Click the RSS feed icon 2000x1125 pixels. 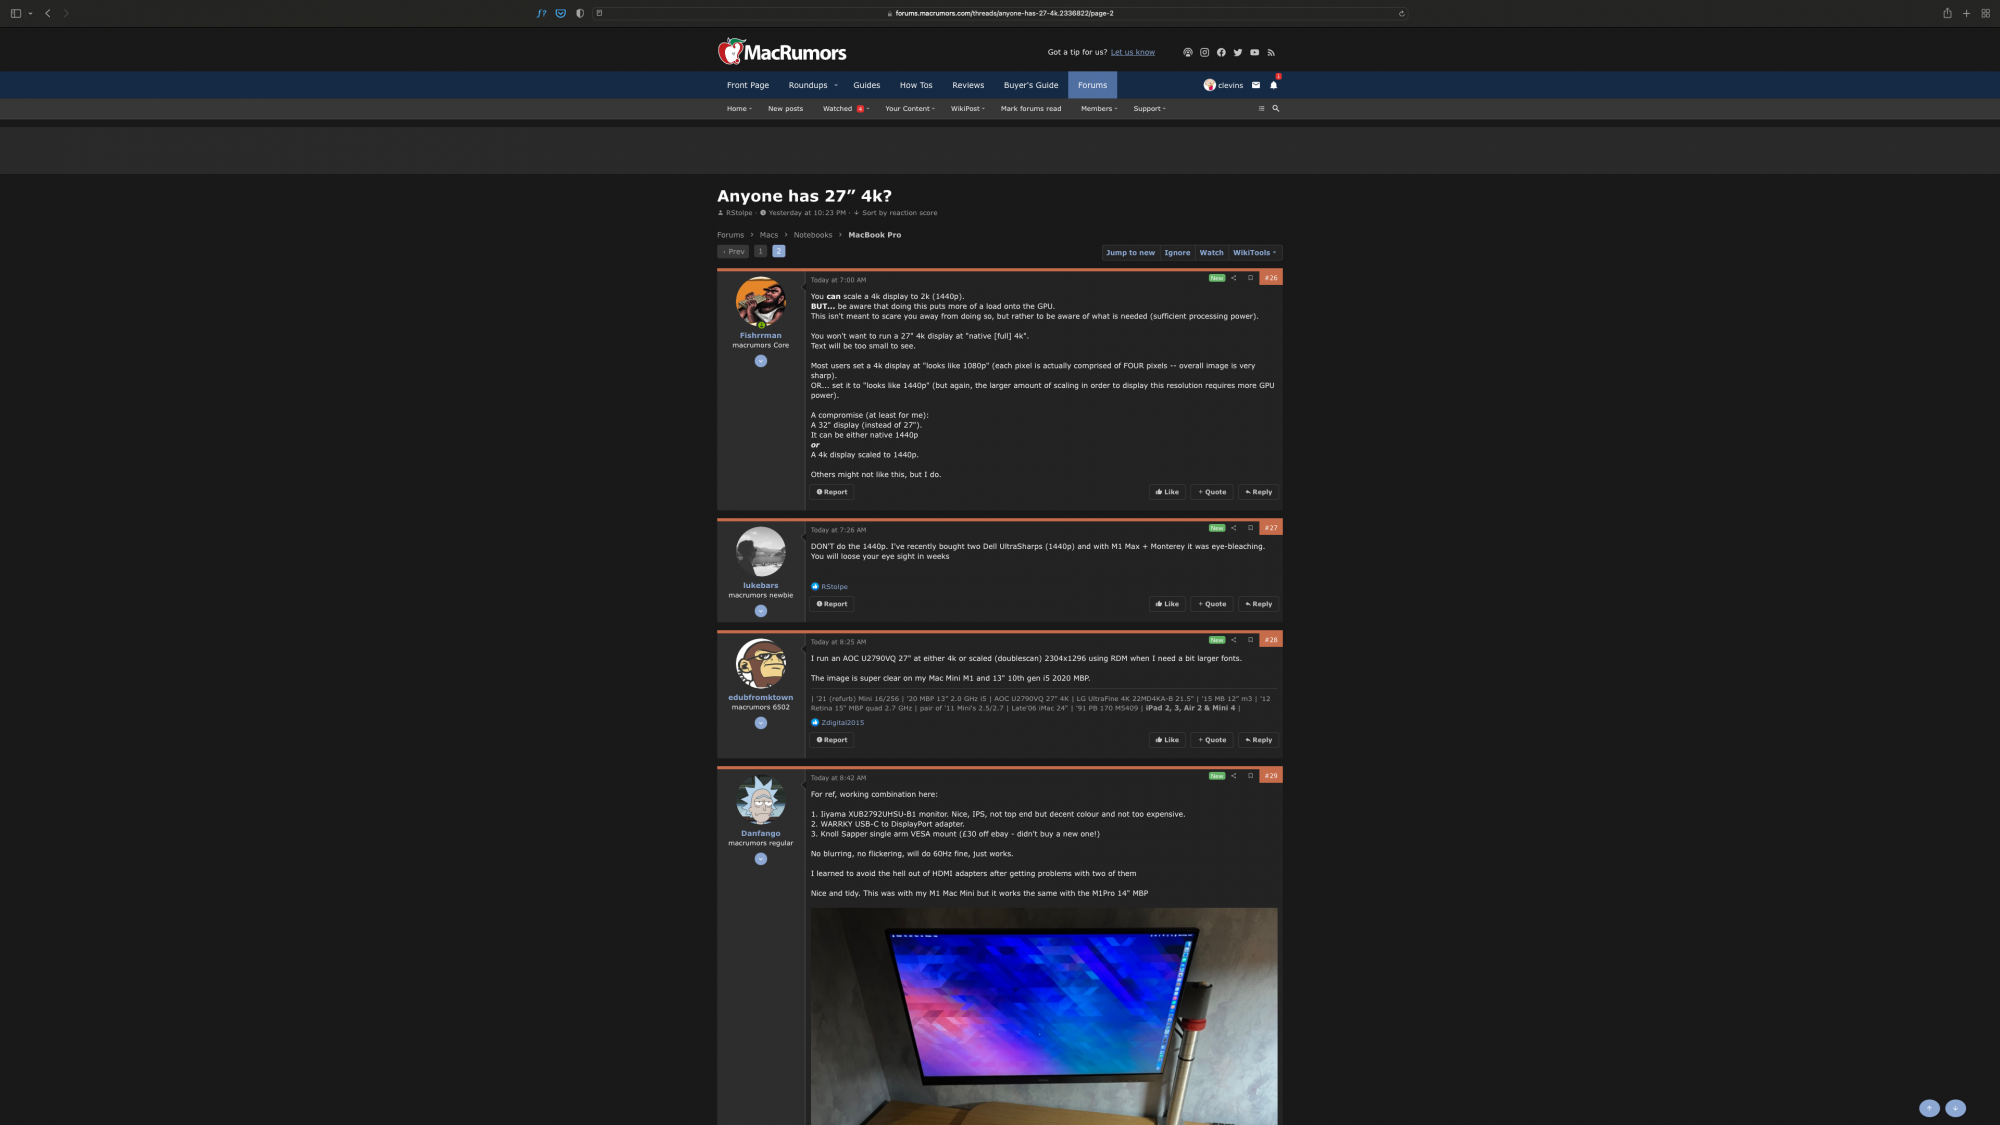coord(1271,52)
